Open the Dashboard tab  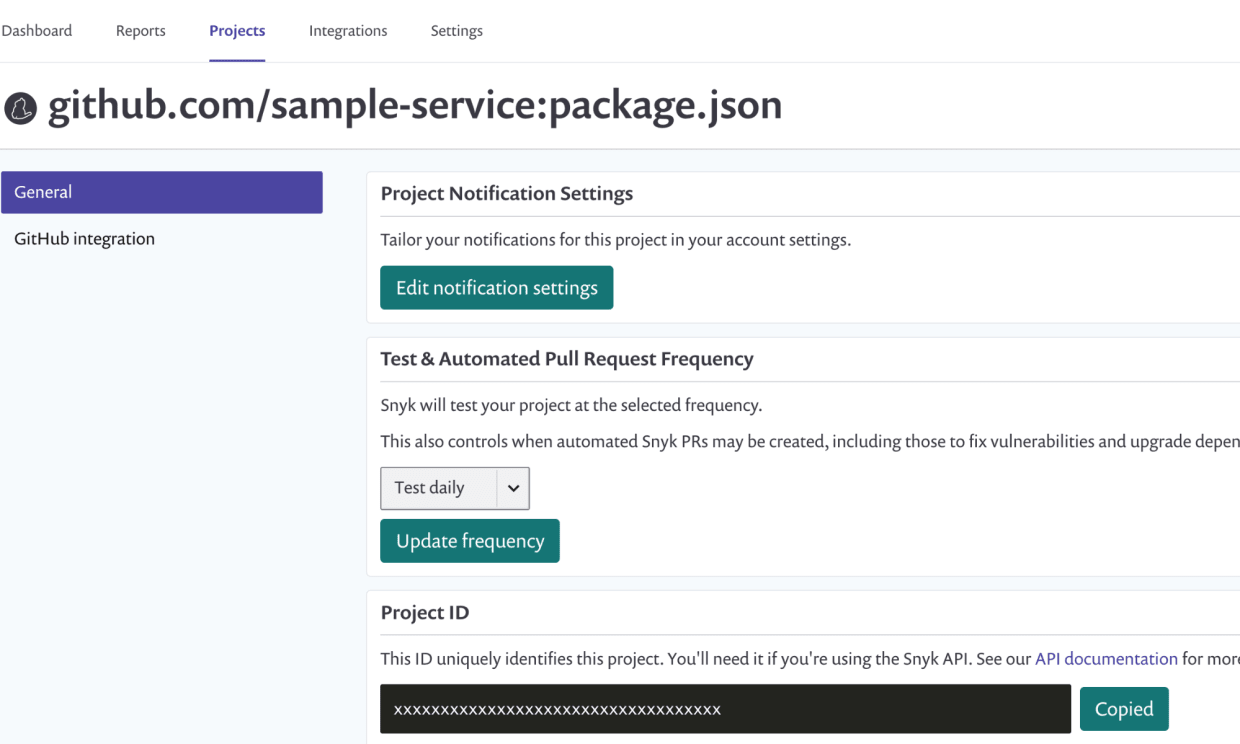click(36, 31)
